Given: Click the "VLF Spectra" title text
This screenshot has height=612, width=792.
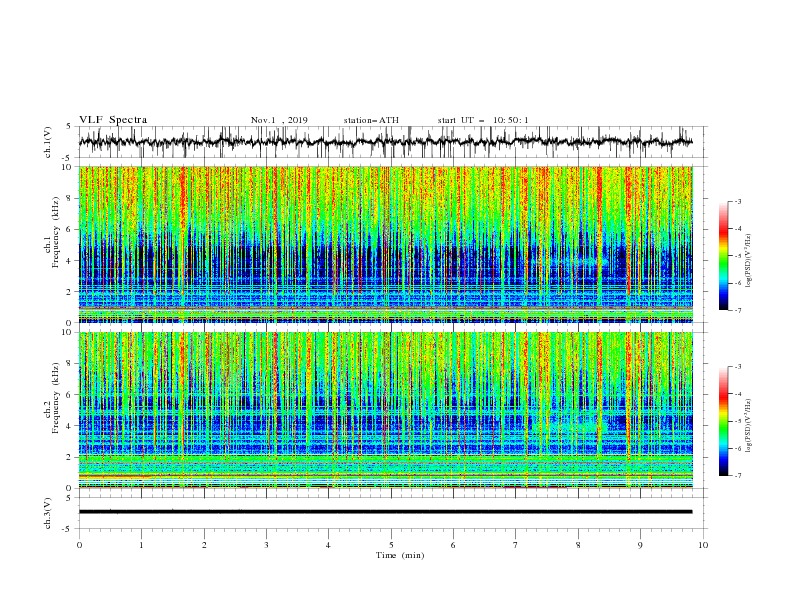Looking at the screenshot, I should click(113, 120).
